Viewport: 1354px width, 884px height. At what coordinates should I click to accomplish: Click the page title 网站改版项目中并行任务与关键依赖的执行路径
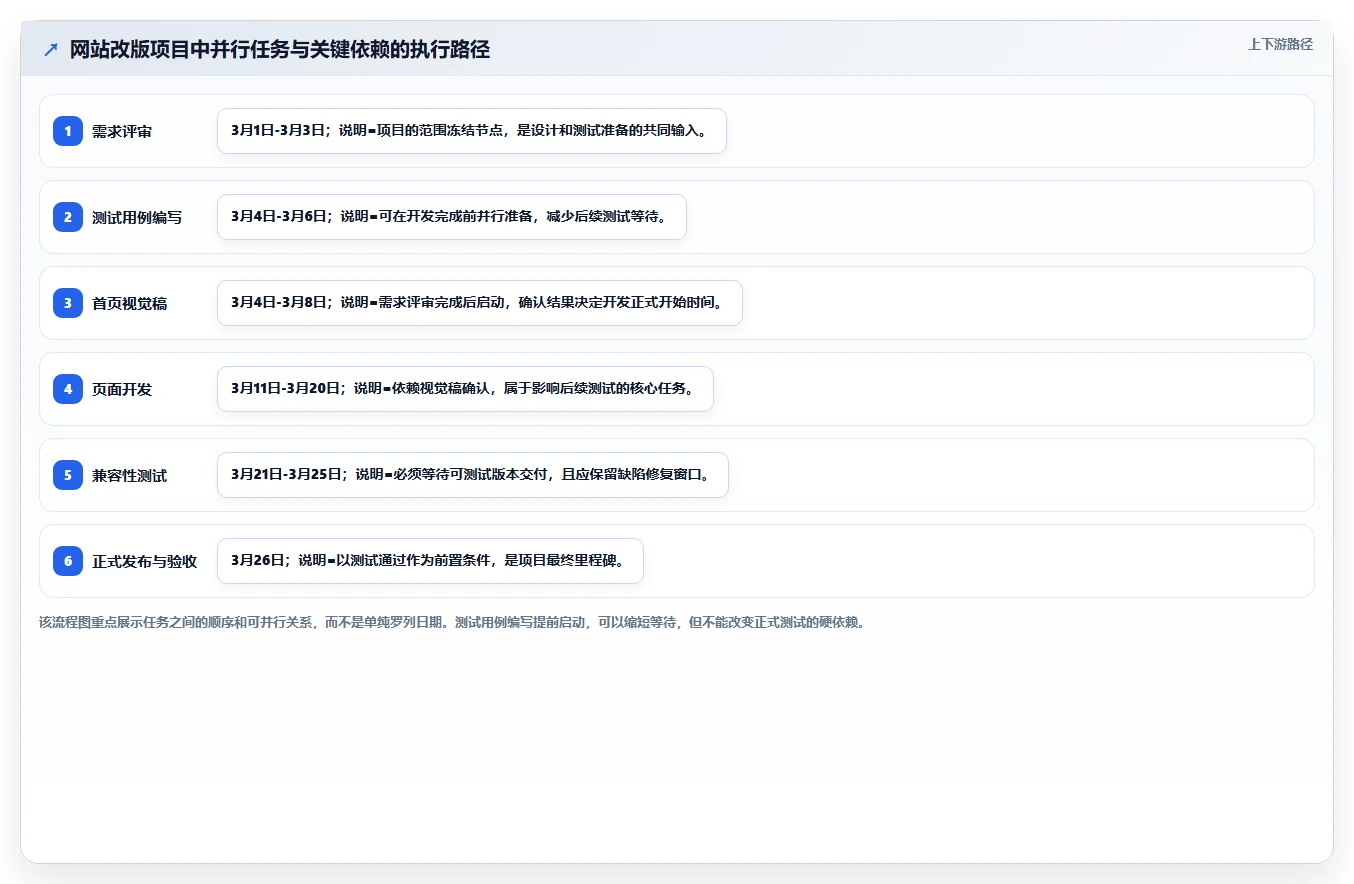(x=280, y=50)
